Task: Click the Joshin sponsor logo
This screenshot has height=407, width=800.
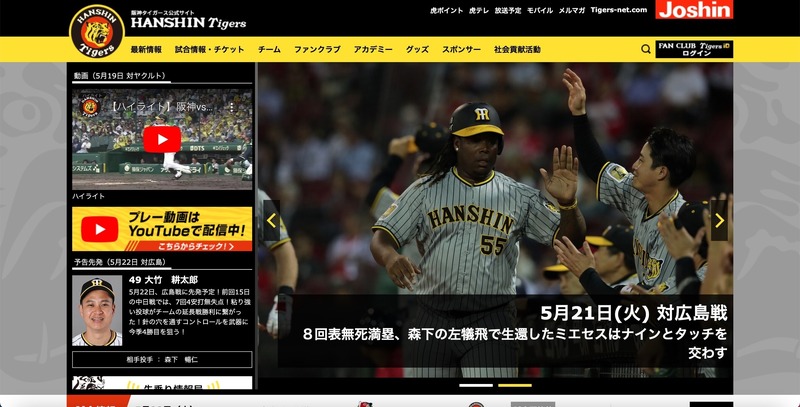Action: (694, 10)
